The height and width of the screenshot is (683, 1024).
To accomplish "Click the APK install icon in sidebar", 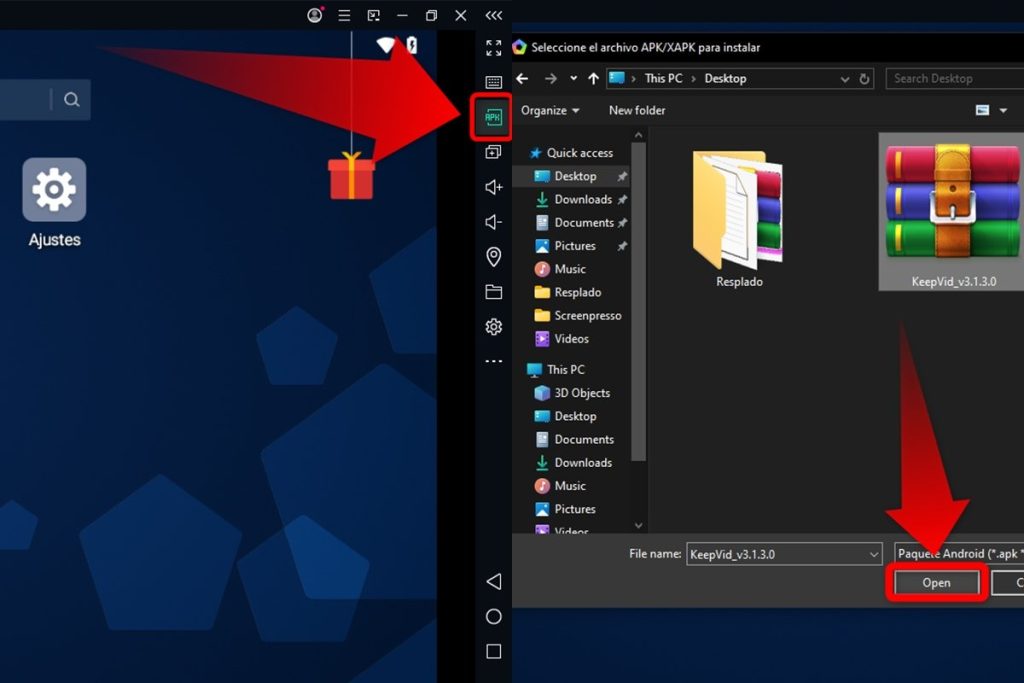I will pyautogui.click(x=492, y=117).
